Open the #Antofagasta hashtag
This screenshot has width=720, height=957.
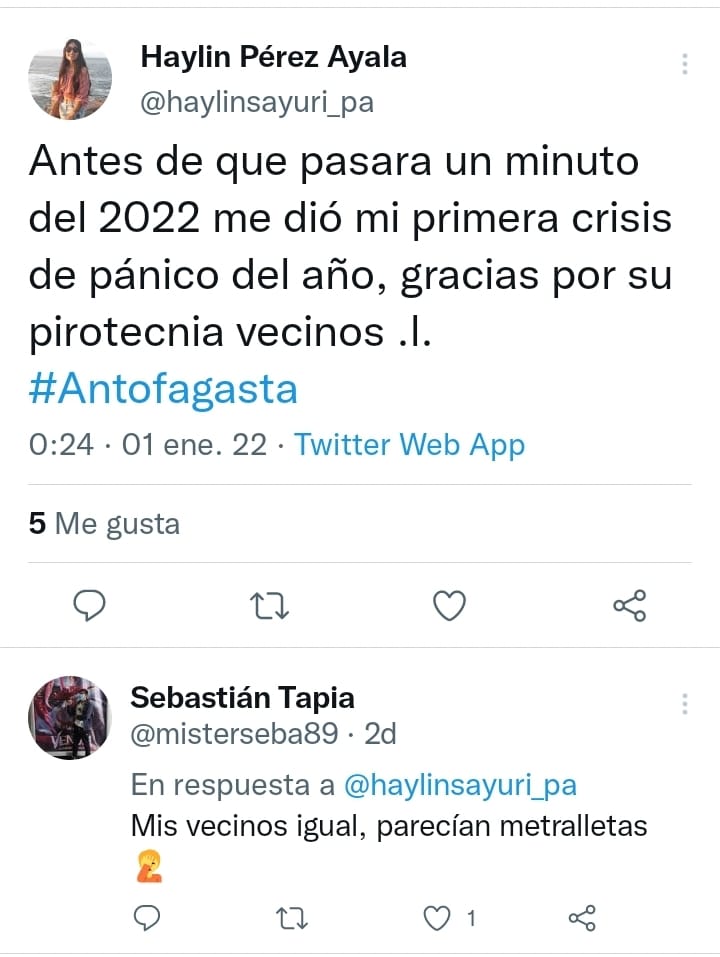(x=163, y=389)
